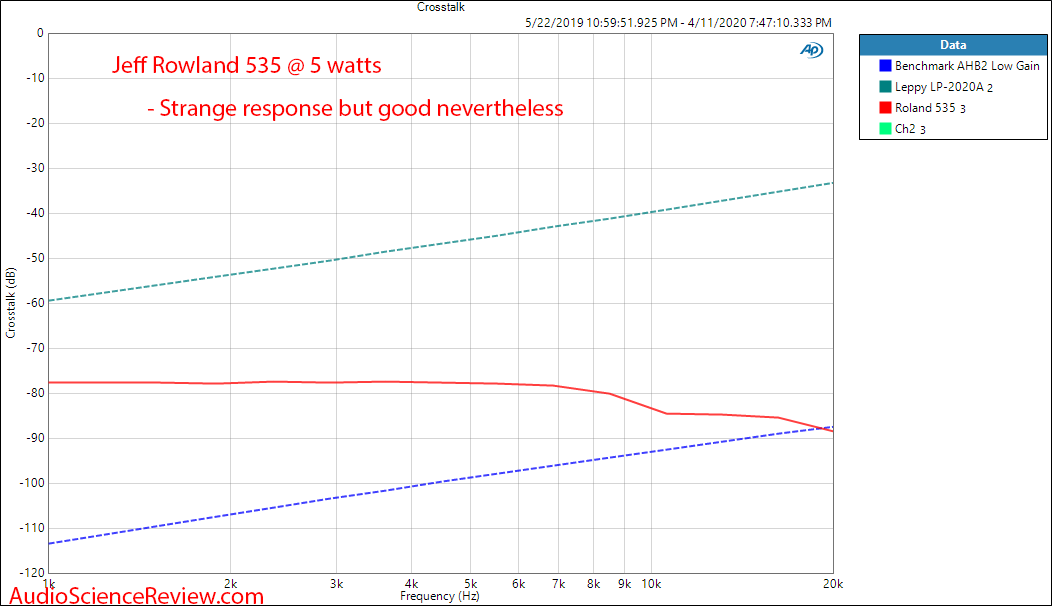Click the measurement date range timestamp
The width and height of the screenshot is (1052, 606).
[x=678, y=23]
